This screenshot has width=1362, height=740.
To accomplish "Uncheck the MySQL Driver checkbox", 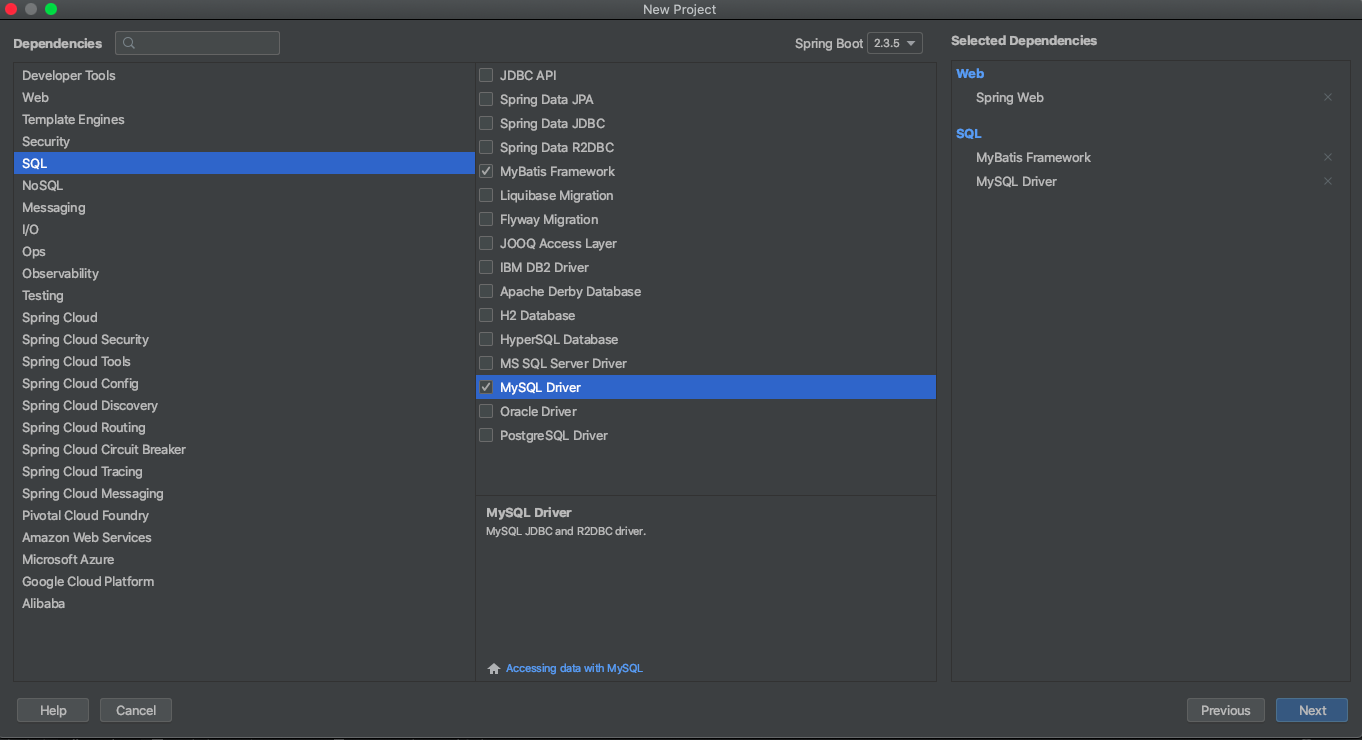I will [486, 387].
